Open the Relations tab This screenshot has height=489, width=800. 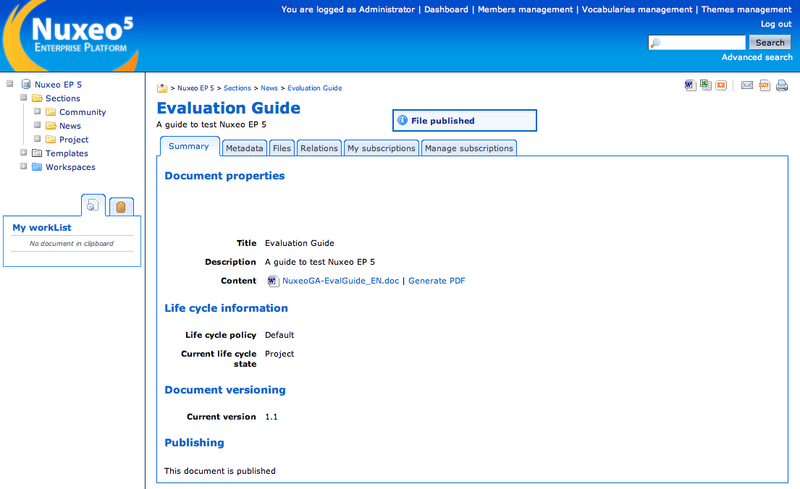click(319, 148)
